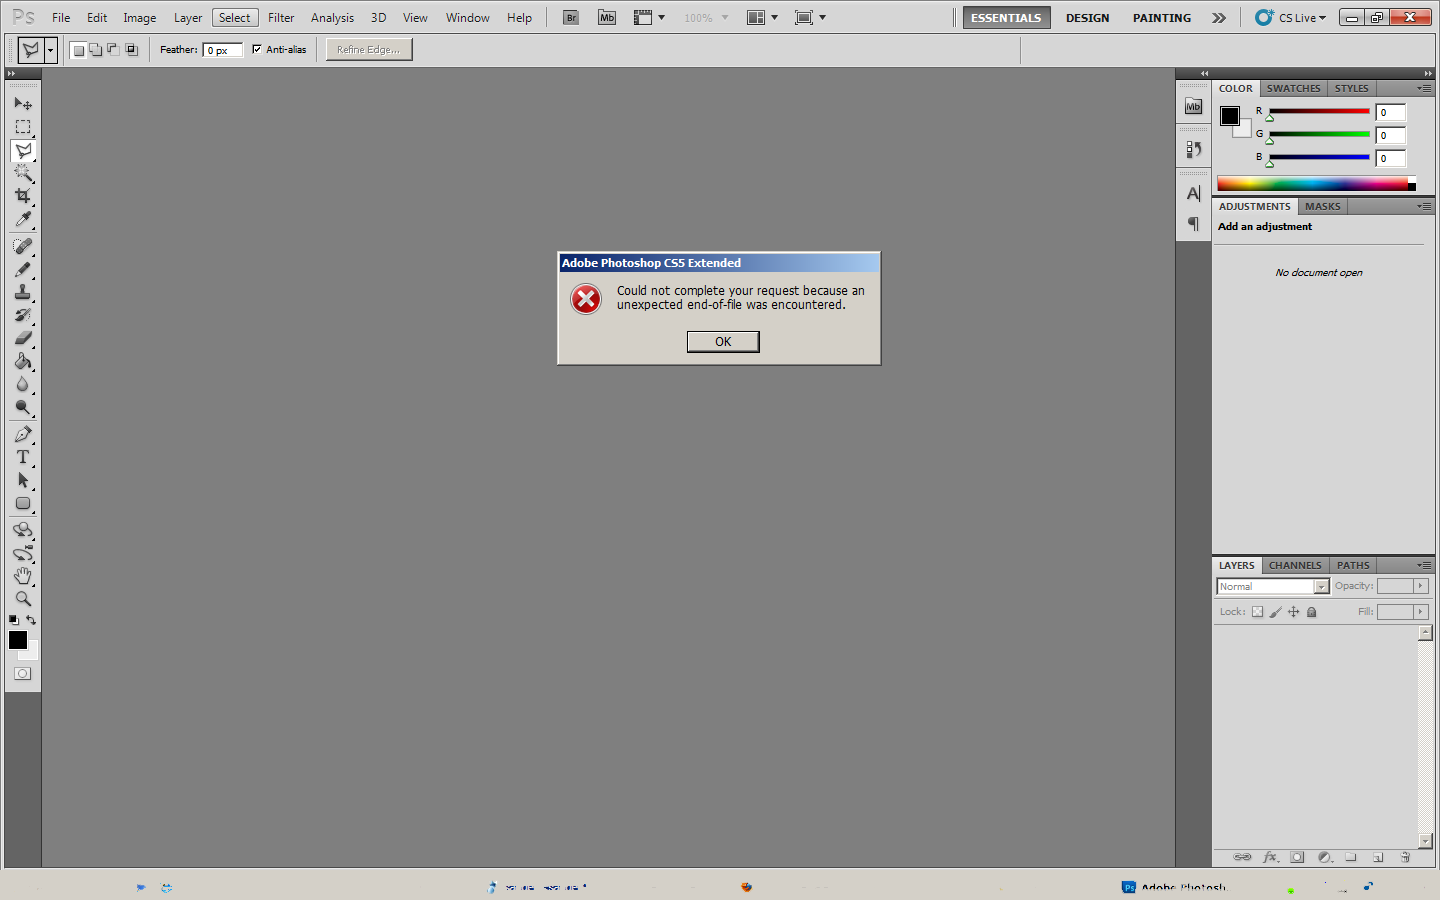Choose Subtract from Selection mode
The image size is (1440, 900).
[x=113, y=50]
